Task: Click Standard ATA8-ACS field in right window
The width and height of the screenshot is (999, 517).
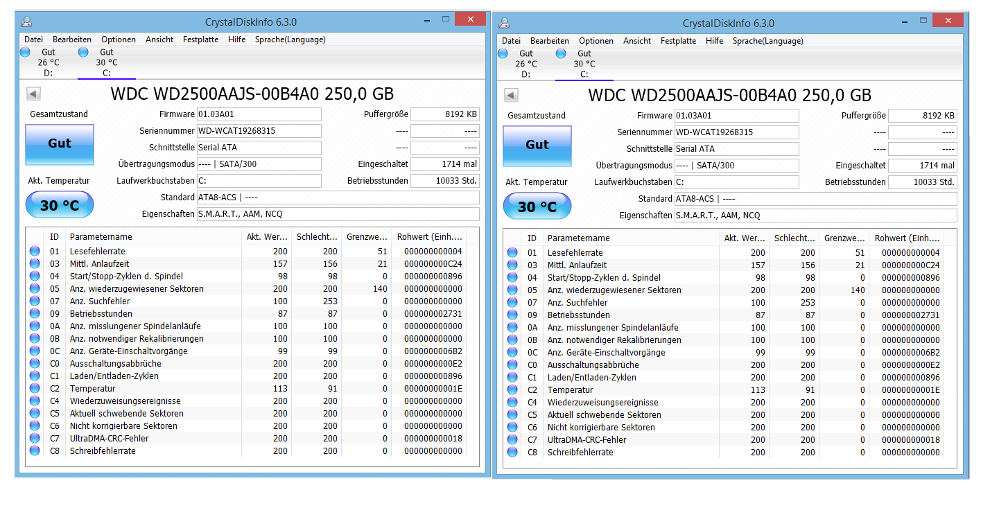Action: click(x=816, y=198)
